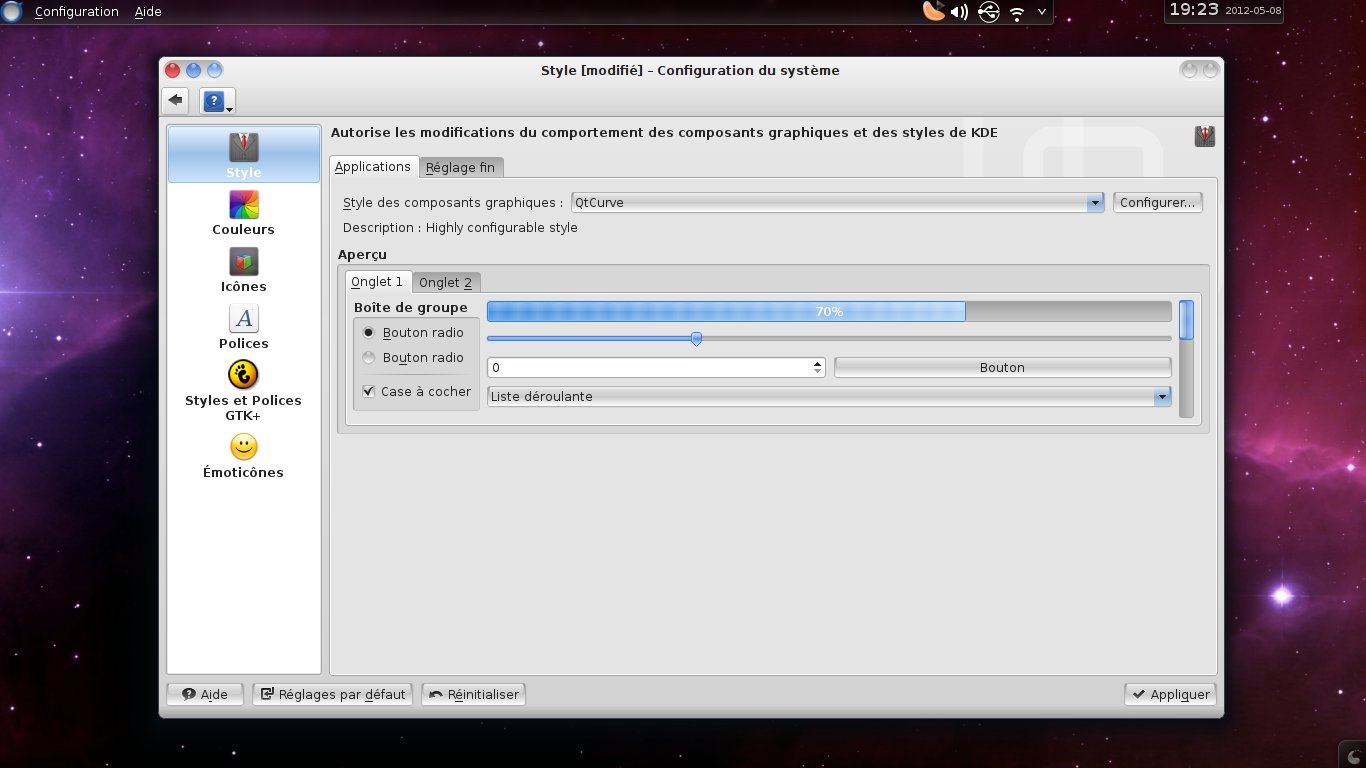Screen dimensions: 1366x768
Task: Switch to the Onglet 2 tab
Action: tap(445, 283)
